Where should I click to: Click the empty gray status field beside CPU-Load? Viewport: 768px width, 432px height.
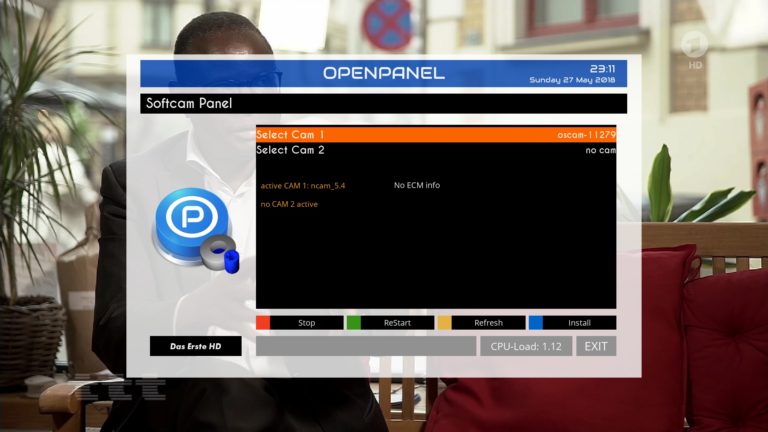pos(365,346)
